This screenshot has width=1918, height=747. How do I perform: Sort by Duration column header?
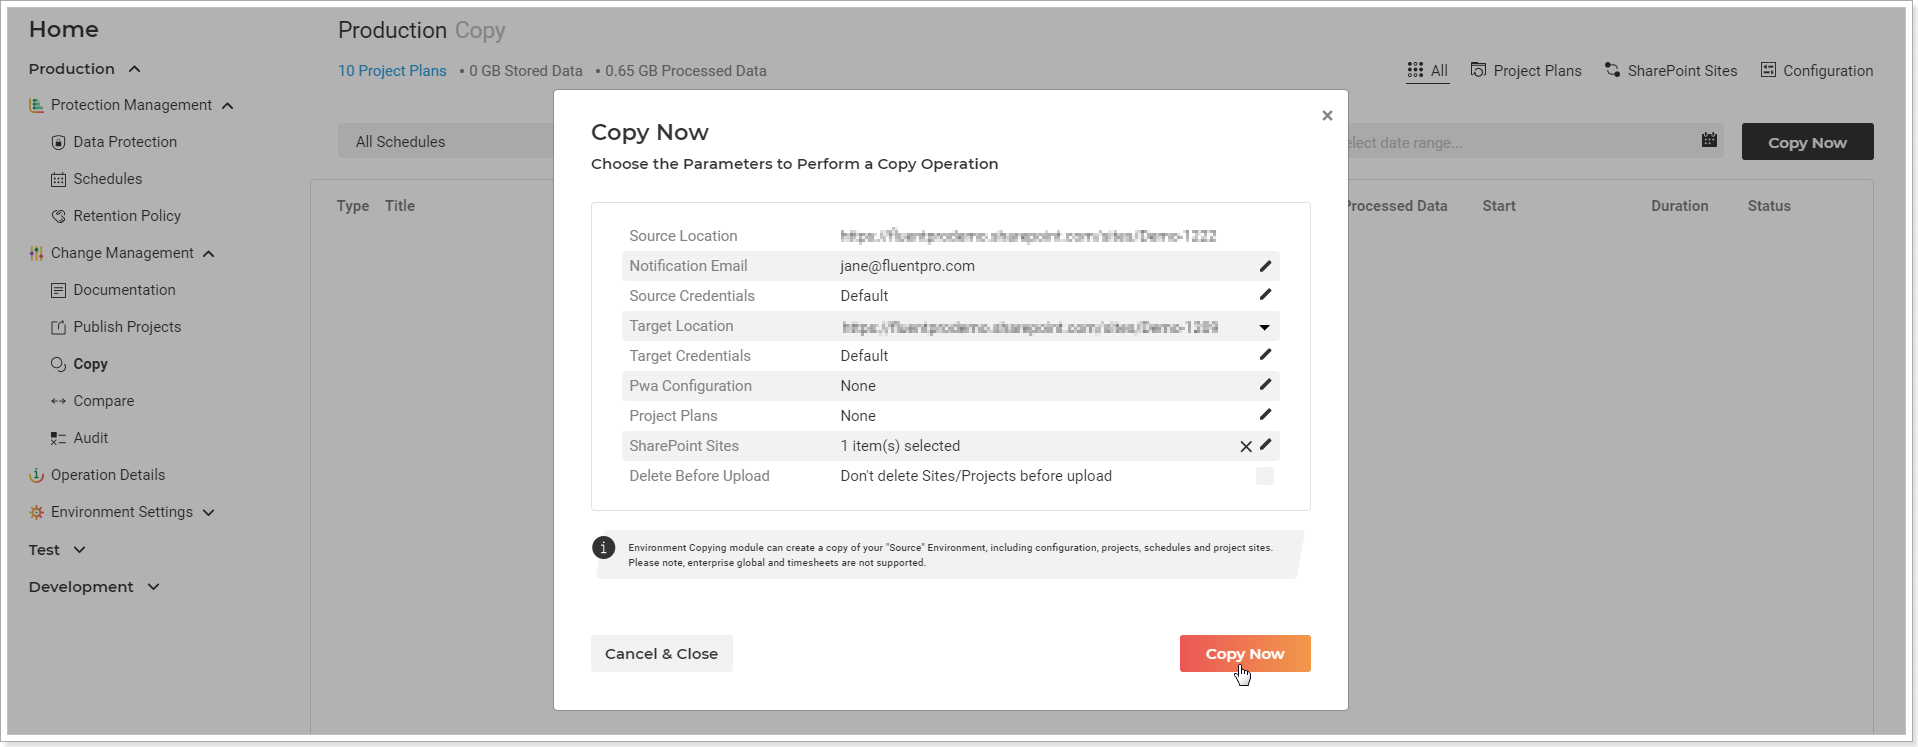1680,206
